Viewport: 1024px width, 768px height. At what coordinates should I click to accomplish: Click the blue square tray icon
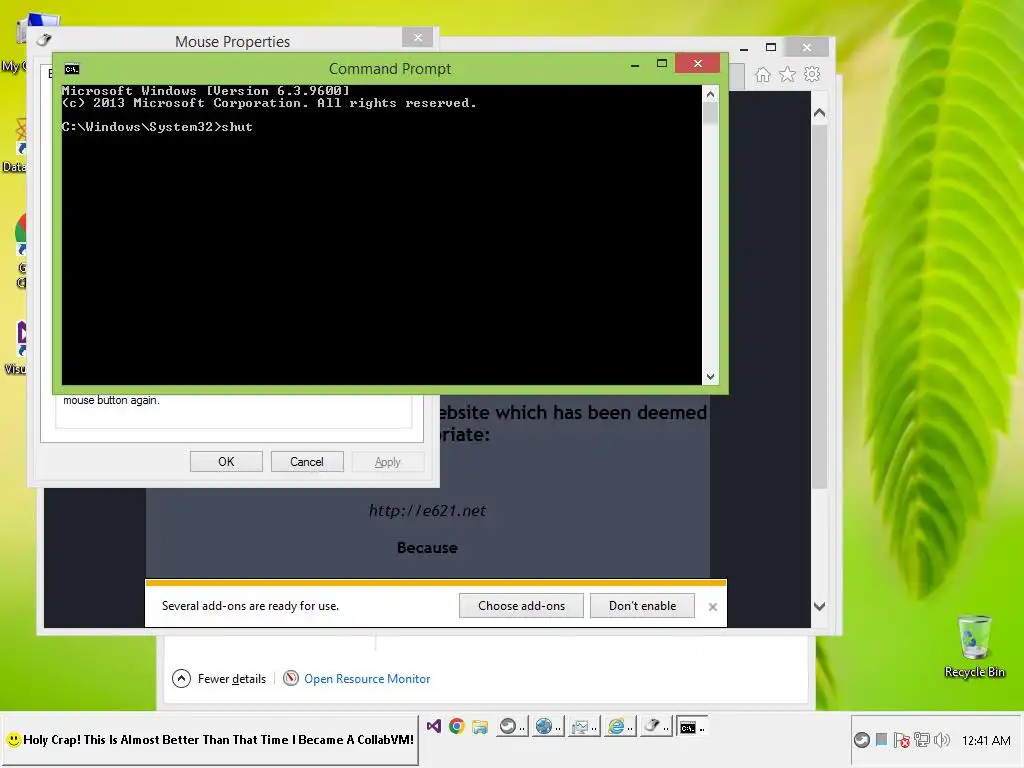coord(882,739)
